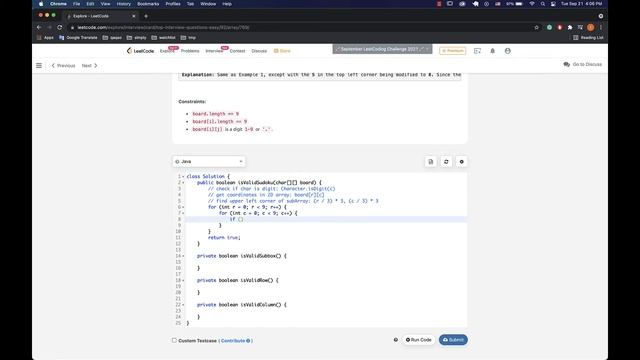
Task: Open Chrome three-dot menu
Action: point(601,27)
